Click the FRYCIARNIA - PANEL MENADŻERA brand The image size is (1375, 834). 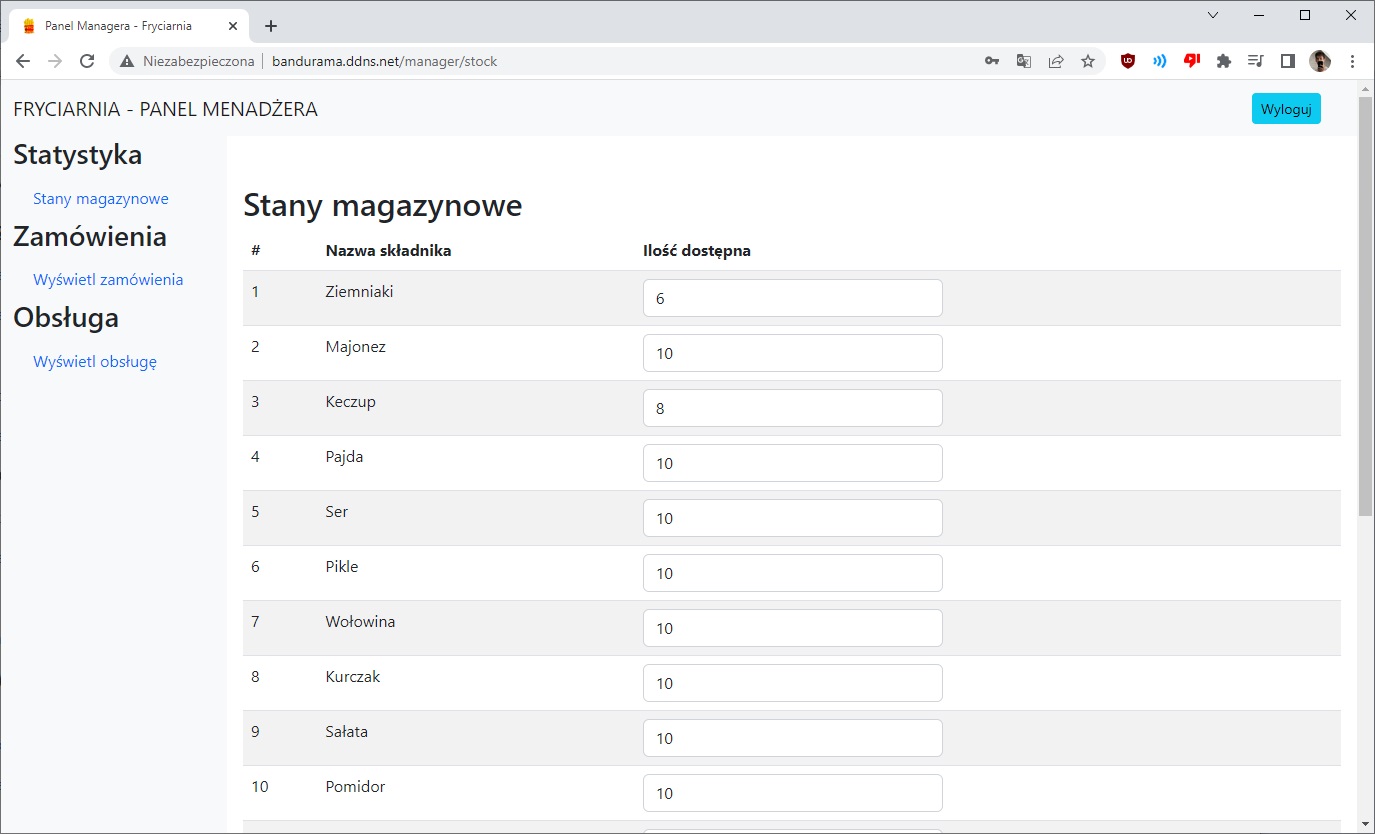pyautogui.click(x=165, y=109)
